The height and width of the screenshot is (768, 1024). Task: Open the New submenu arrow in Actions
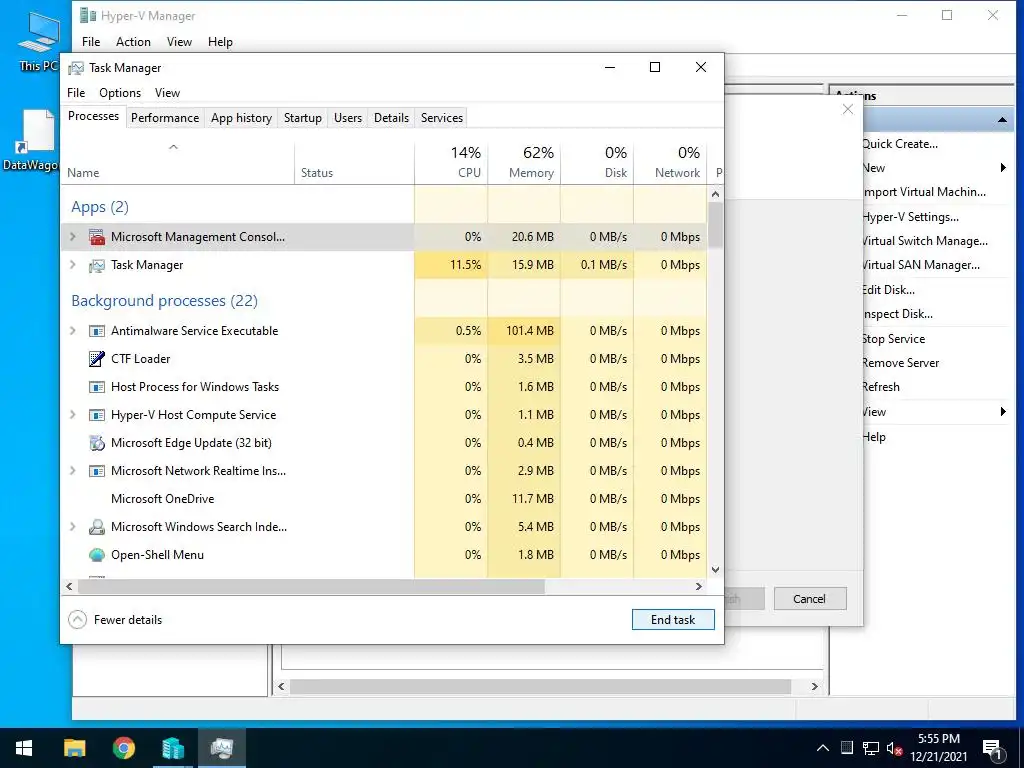tap(1003, 168)
